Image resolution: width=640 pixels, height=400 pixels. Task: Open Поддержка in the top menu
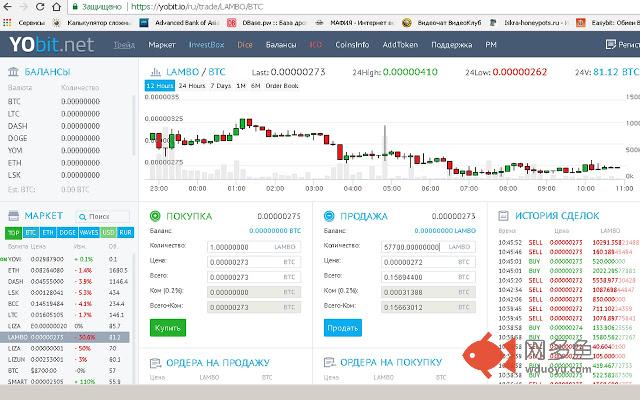pos(451,45)
